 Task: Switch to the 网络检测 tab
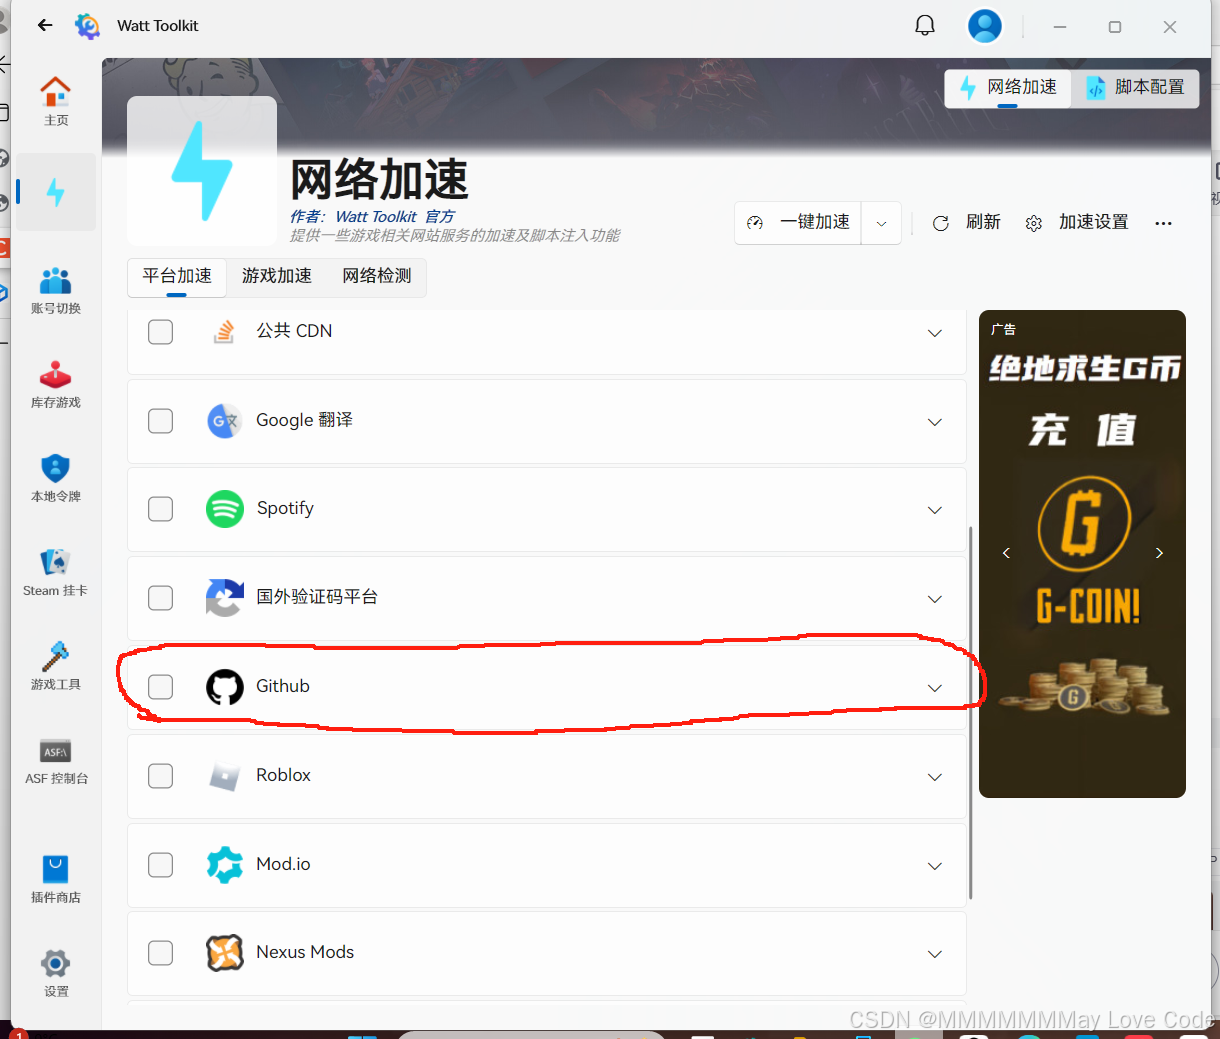[377, 276]
